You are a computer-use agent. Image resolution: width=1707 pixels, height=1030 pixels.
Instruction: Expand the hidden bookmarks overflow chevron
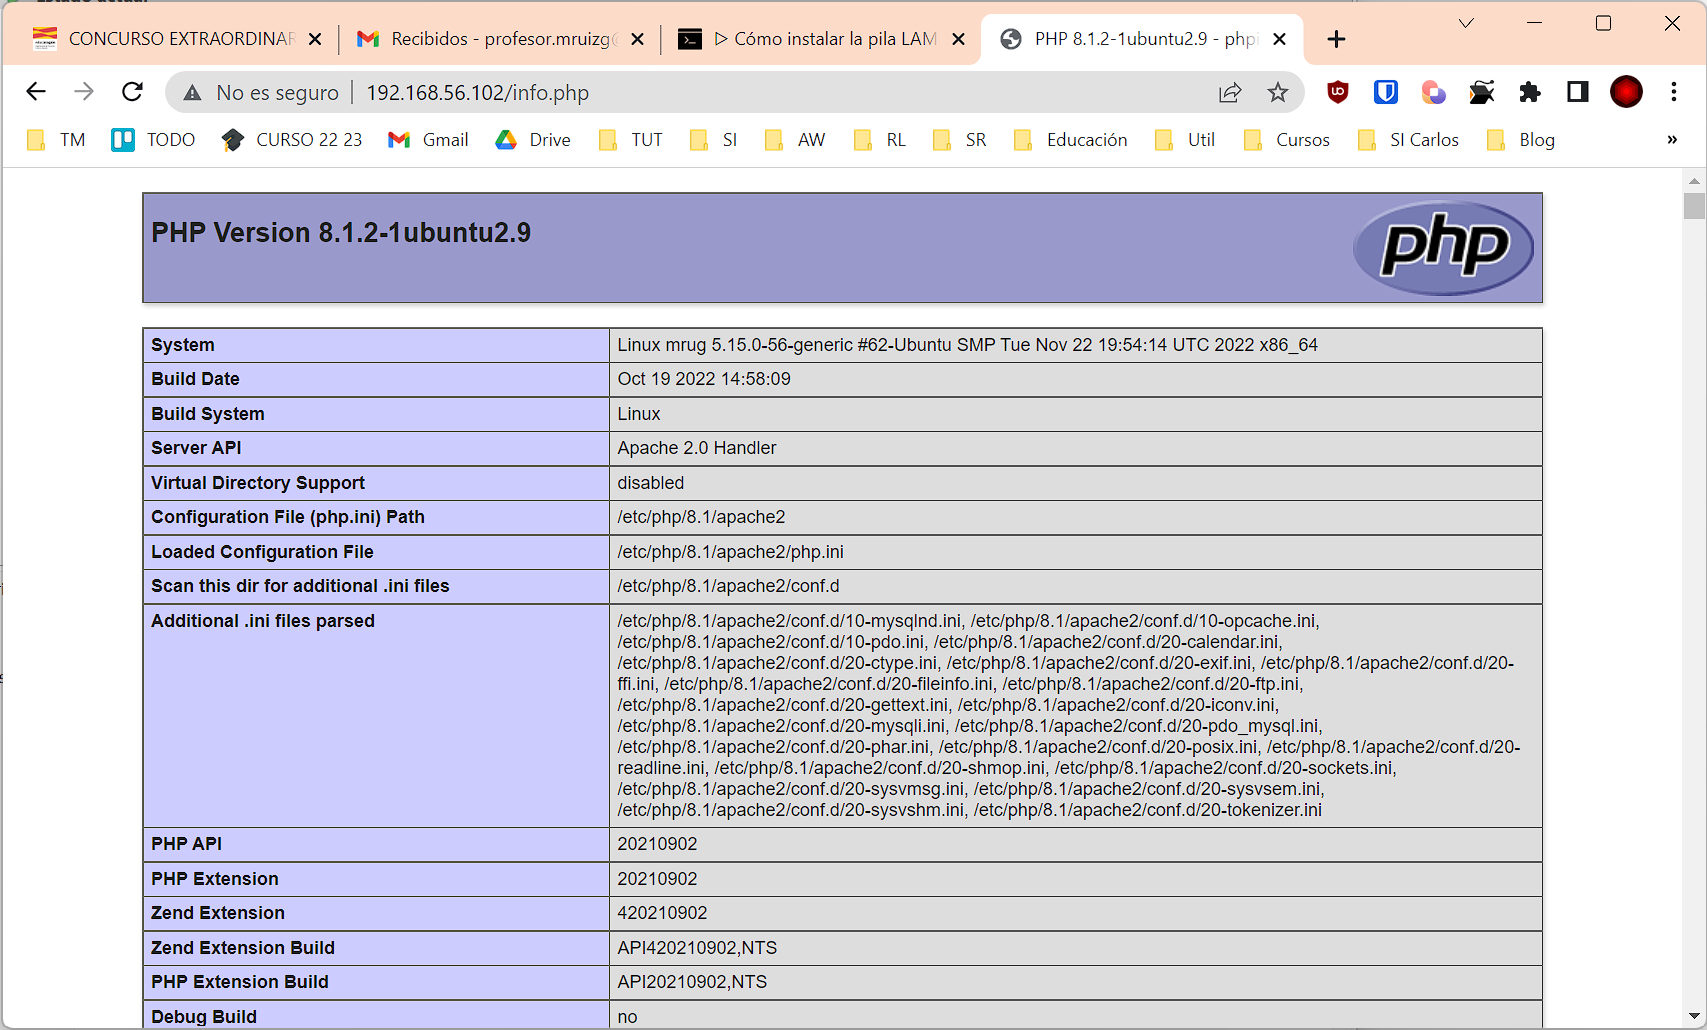[1671, 140]
